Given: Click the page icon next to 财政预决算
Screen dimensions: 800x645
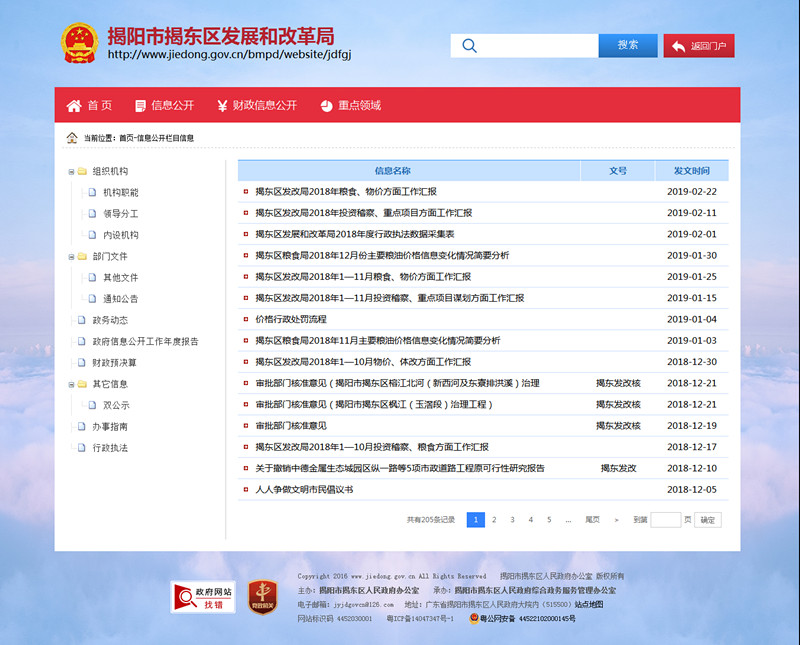Looking at the screenshot, I should pos(82,363).
